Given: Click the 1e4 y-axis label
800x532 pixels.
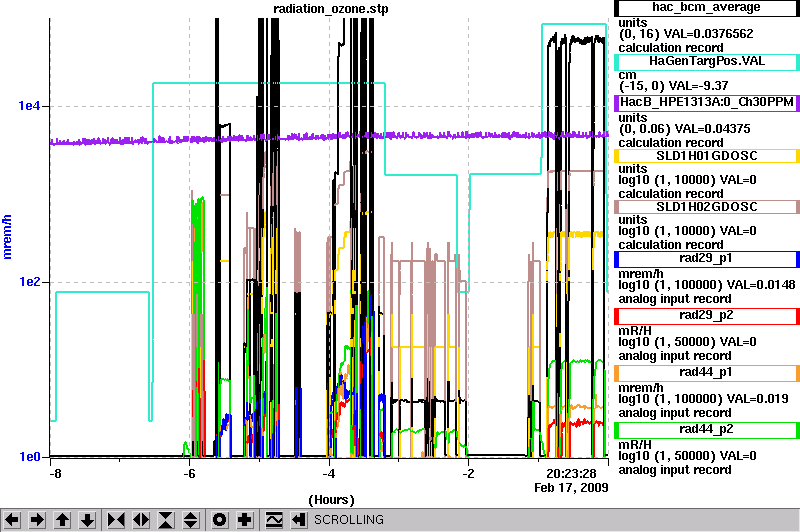Looking at the screenshot, I should point(29,106).
